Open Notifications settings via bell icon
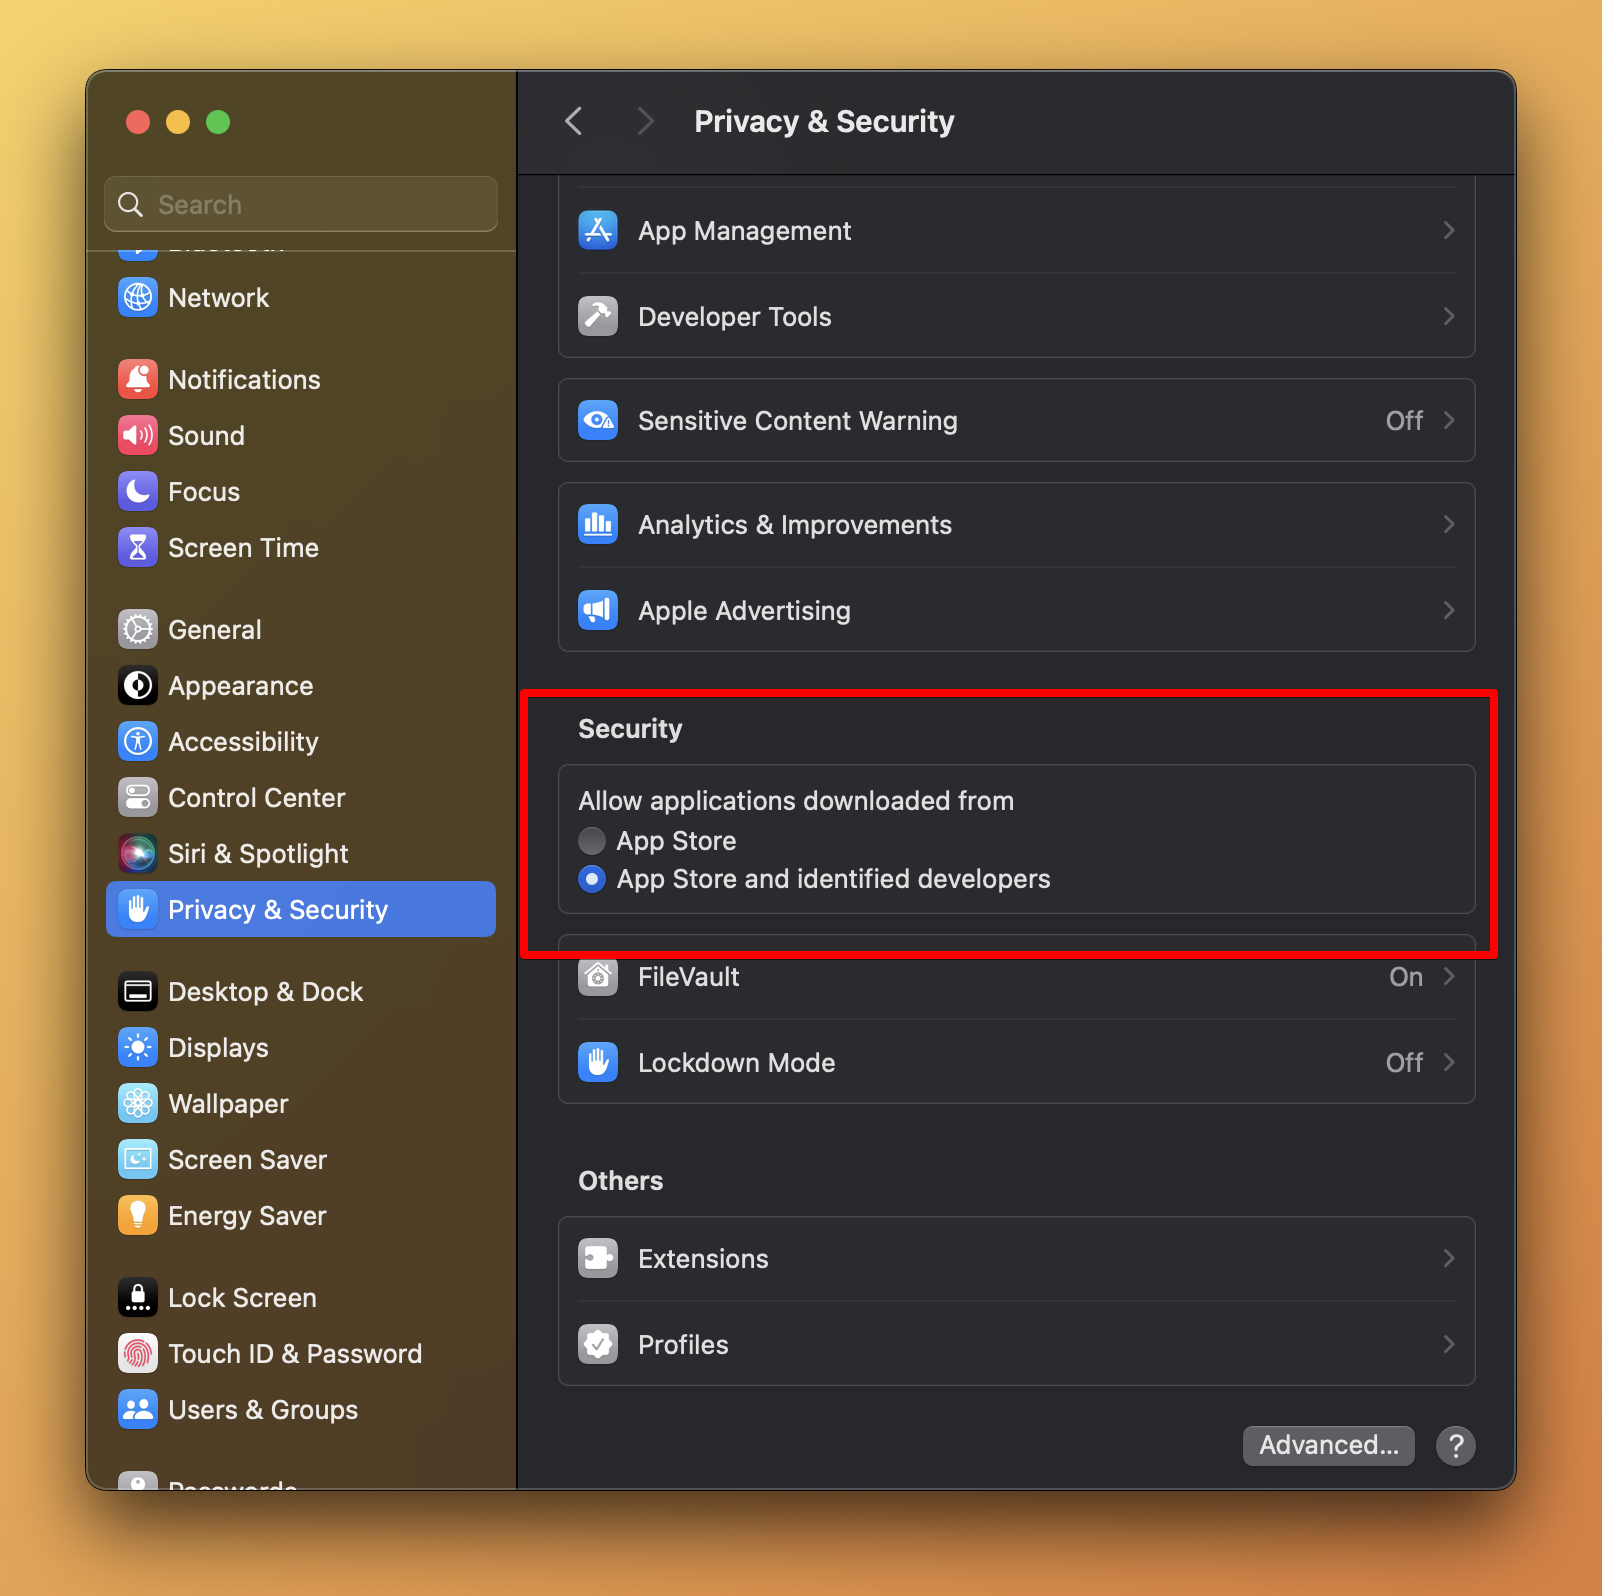Viewport: 1602px width, 1596px height. pos(138,379)
